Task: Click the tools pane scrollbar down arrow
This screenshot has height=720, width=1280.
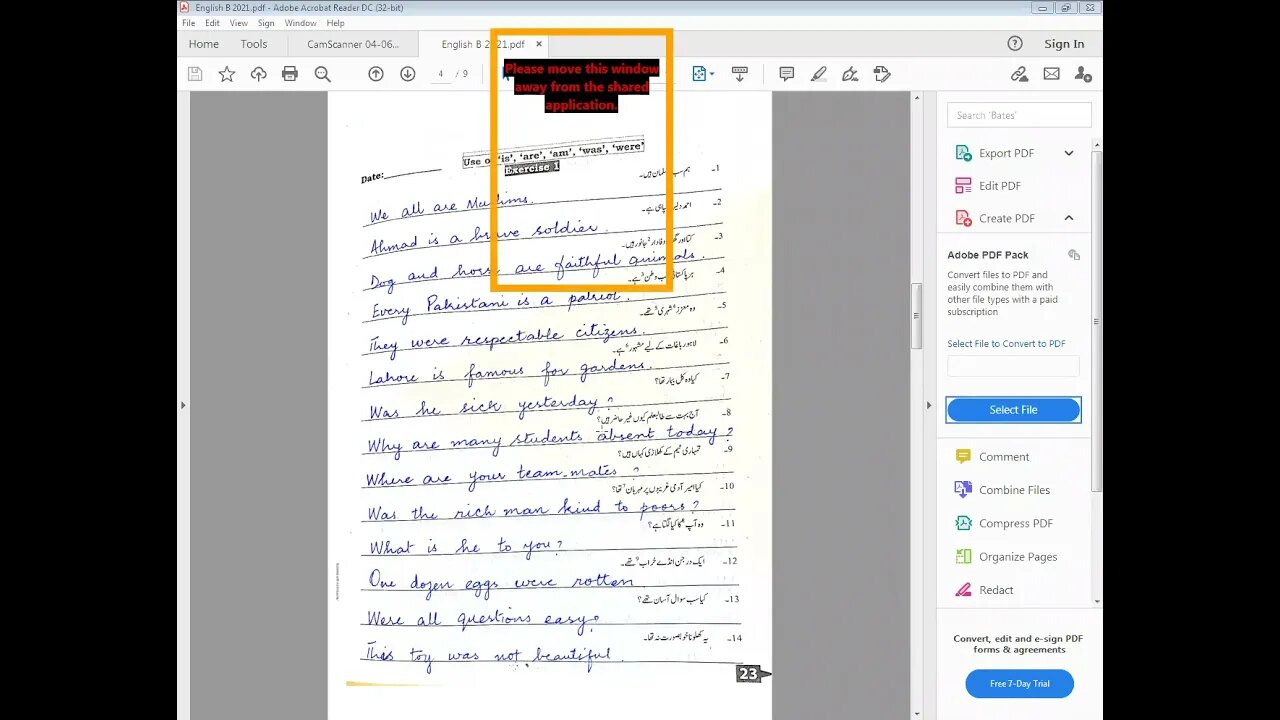Action: (x=1097, y=602)
